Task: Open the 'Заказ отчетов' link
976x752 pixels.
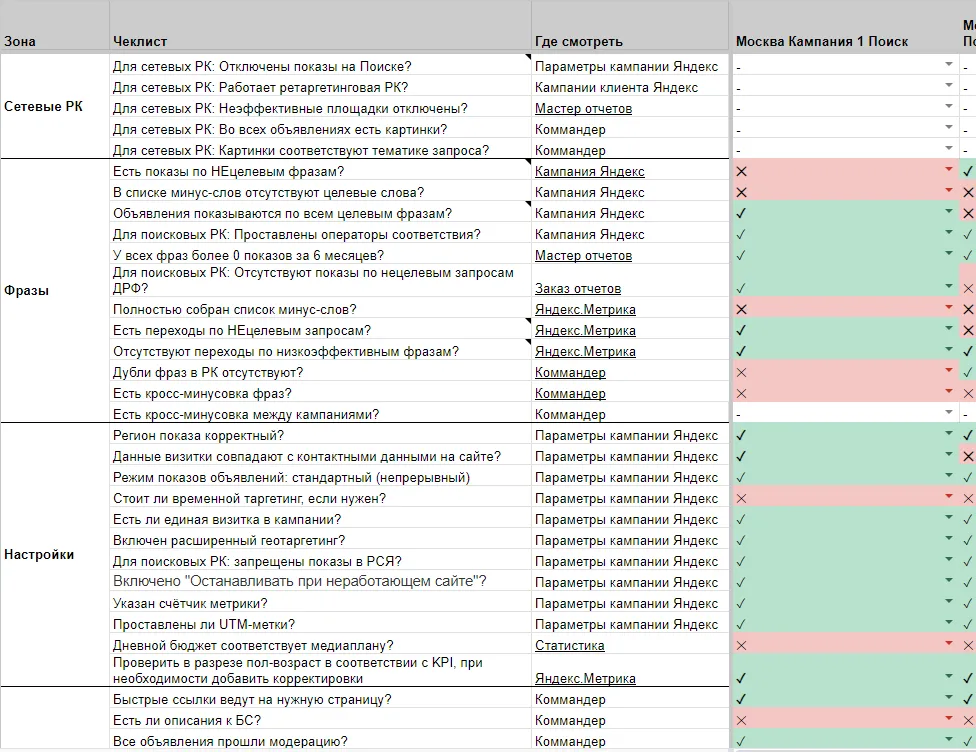Action: tap(578, 289)
